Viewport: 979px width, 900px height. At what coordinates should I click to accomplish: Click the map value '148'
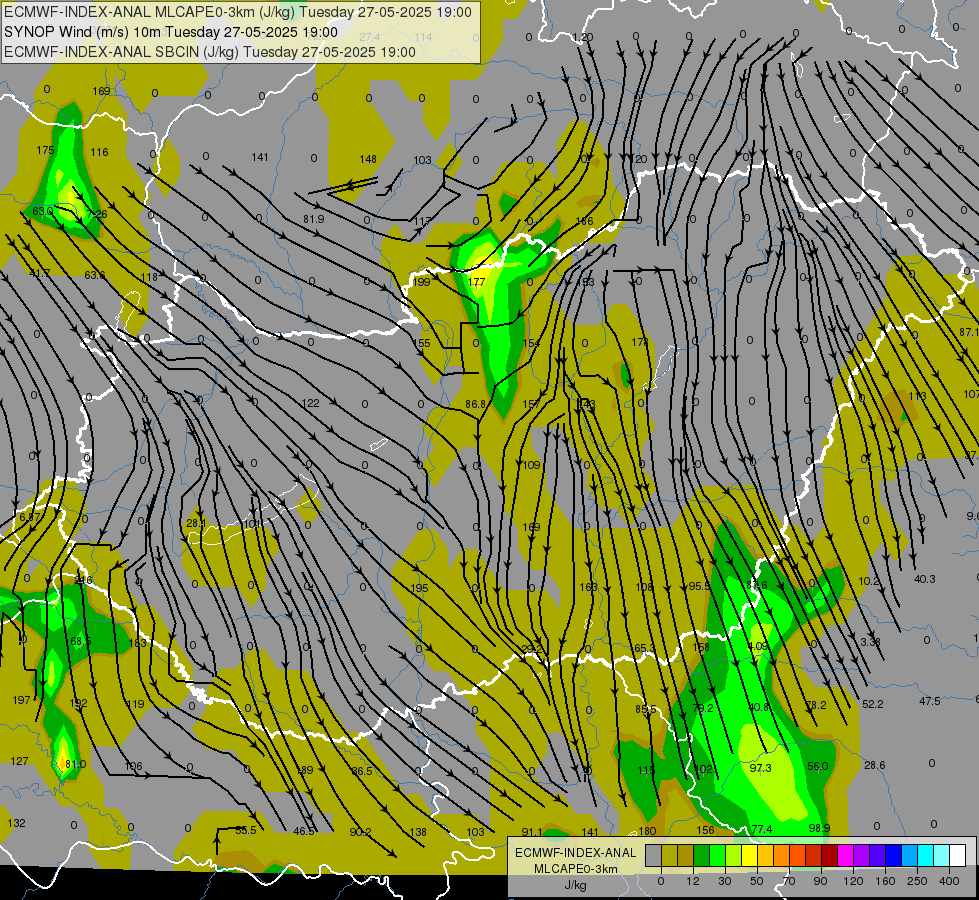(368, 159)
